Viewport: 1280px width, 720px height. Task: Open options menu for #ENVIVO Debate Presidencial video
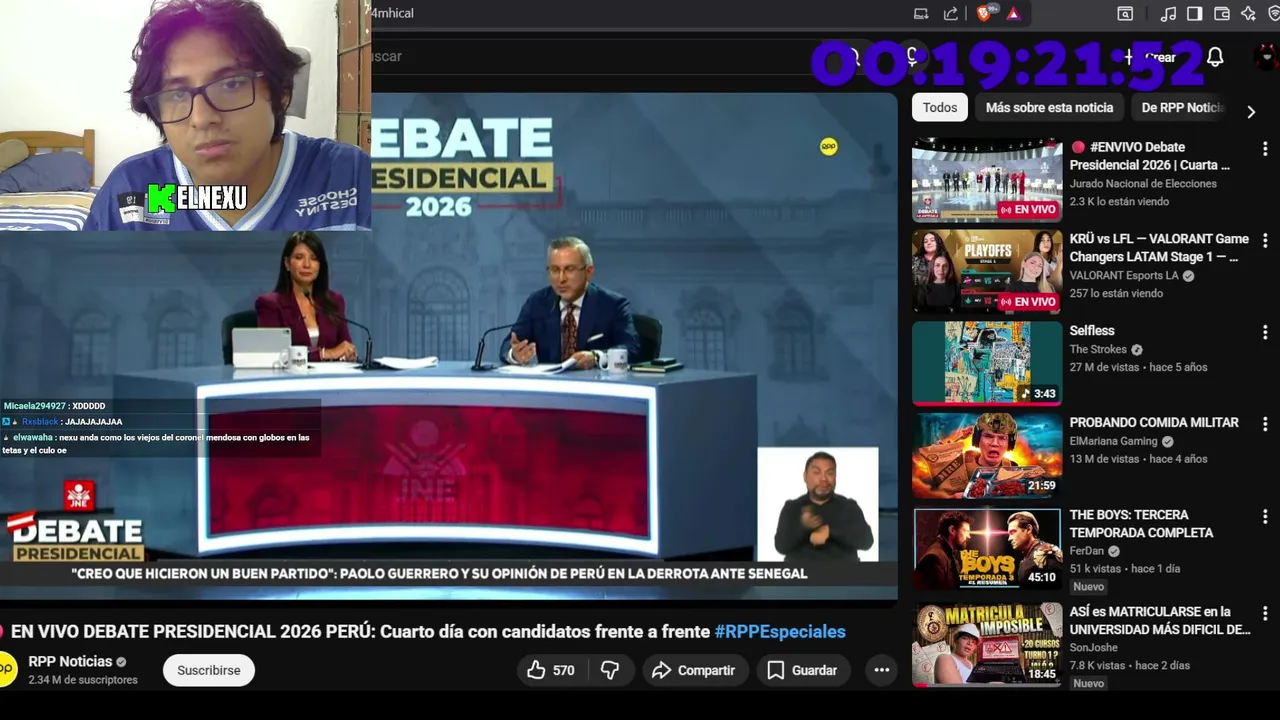point(1265,148)
